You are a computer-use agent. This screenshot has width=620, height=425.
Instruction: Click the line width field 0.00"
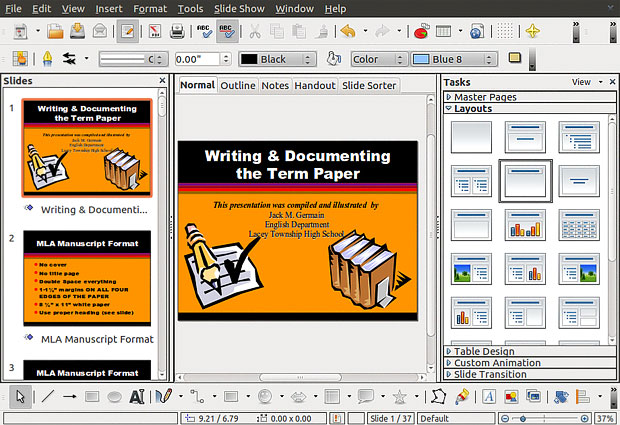coord(197,59)
